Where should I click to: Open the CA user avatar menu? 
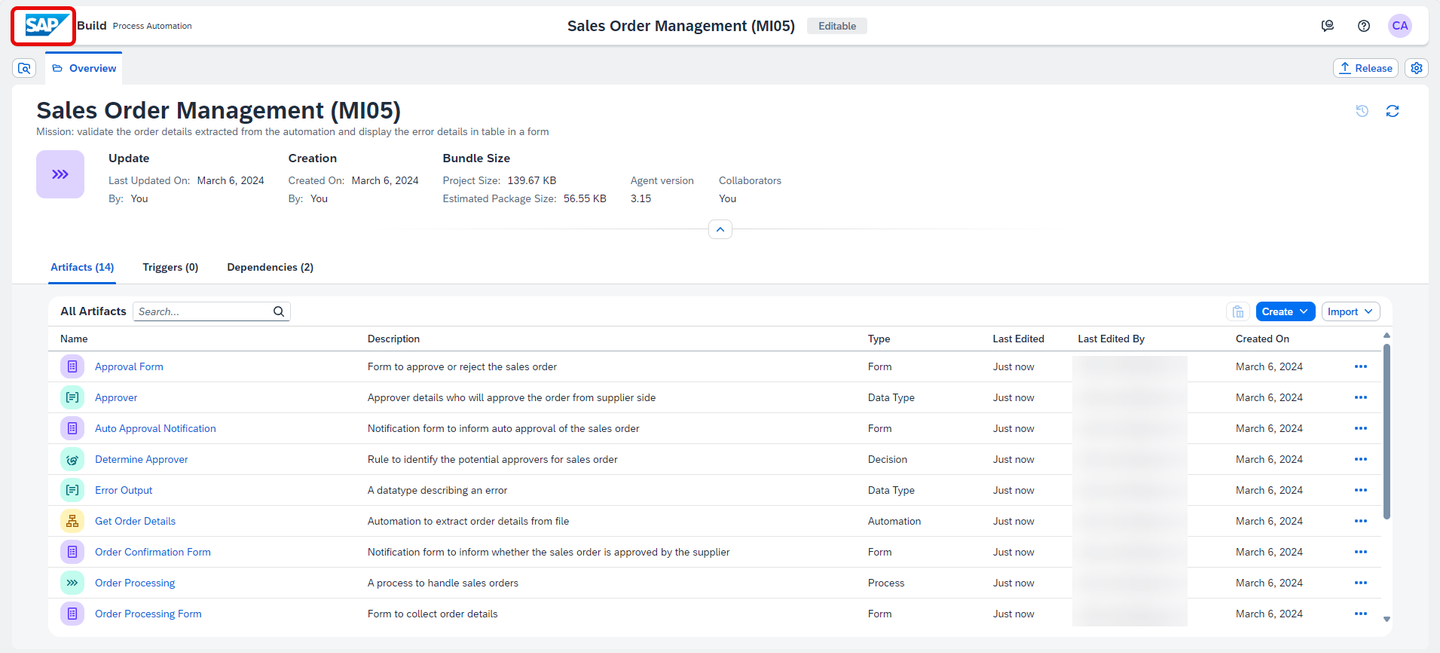pyautogui.click(x=1400, y=26)
